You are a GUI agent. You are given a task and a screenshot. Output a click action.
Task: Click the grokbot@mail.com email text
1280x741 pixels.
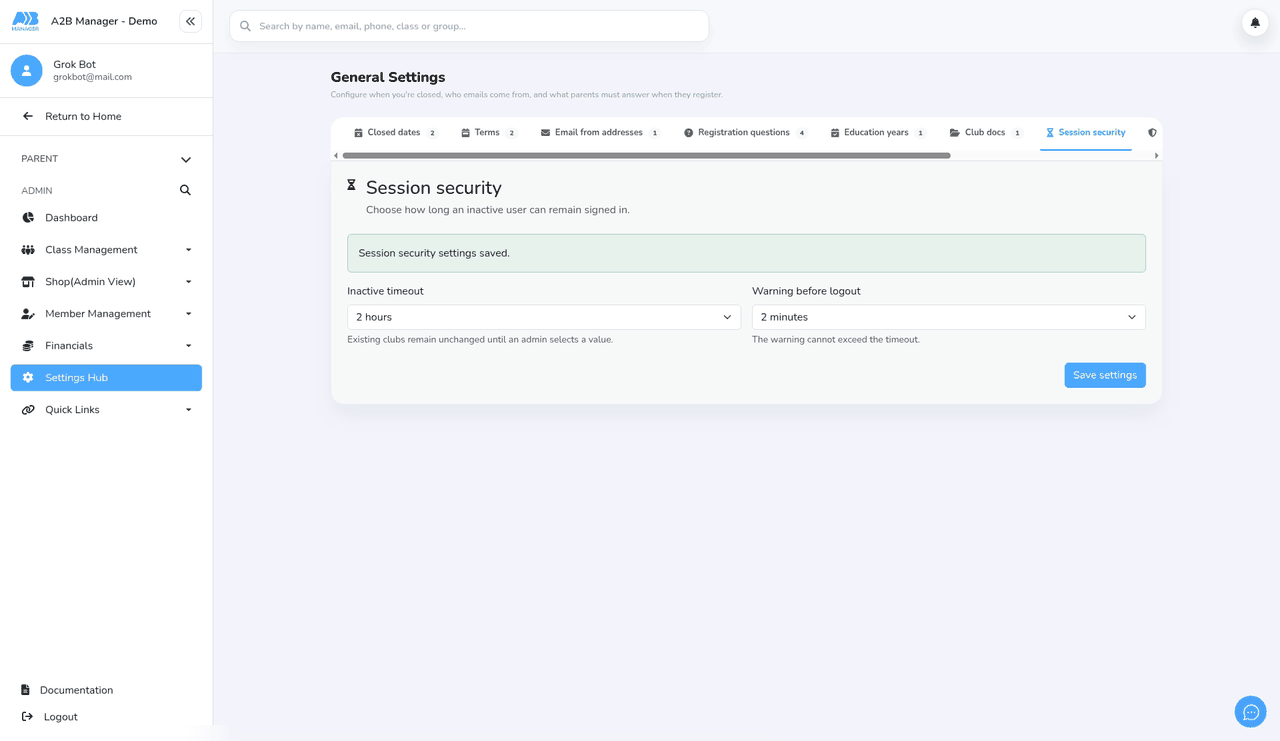(x=92, y=77)
